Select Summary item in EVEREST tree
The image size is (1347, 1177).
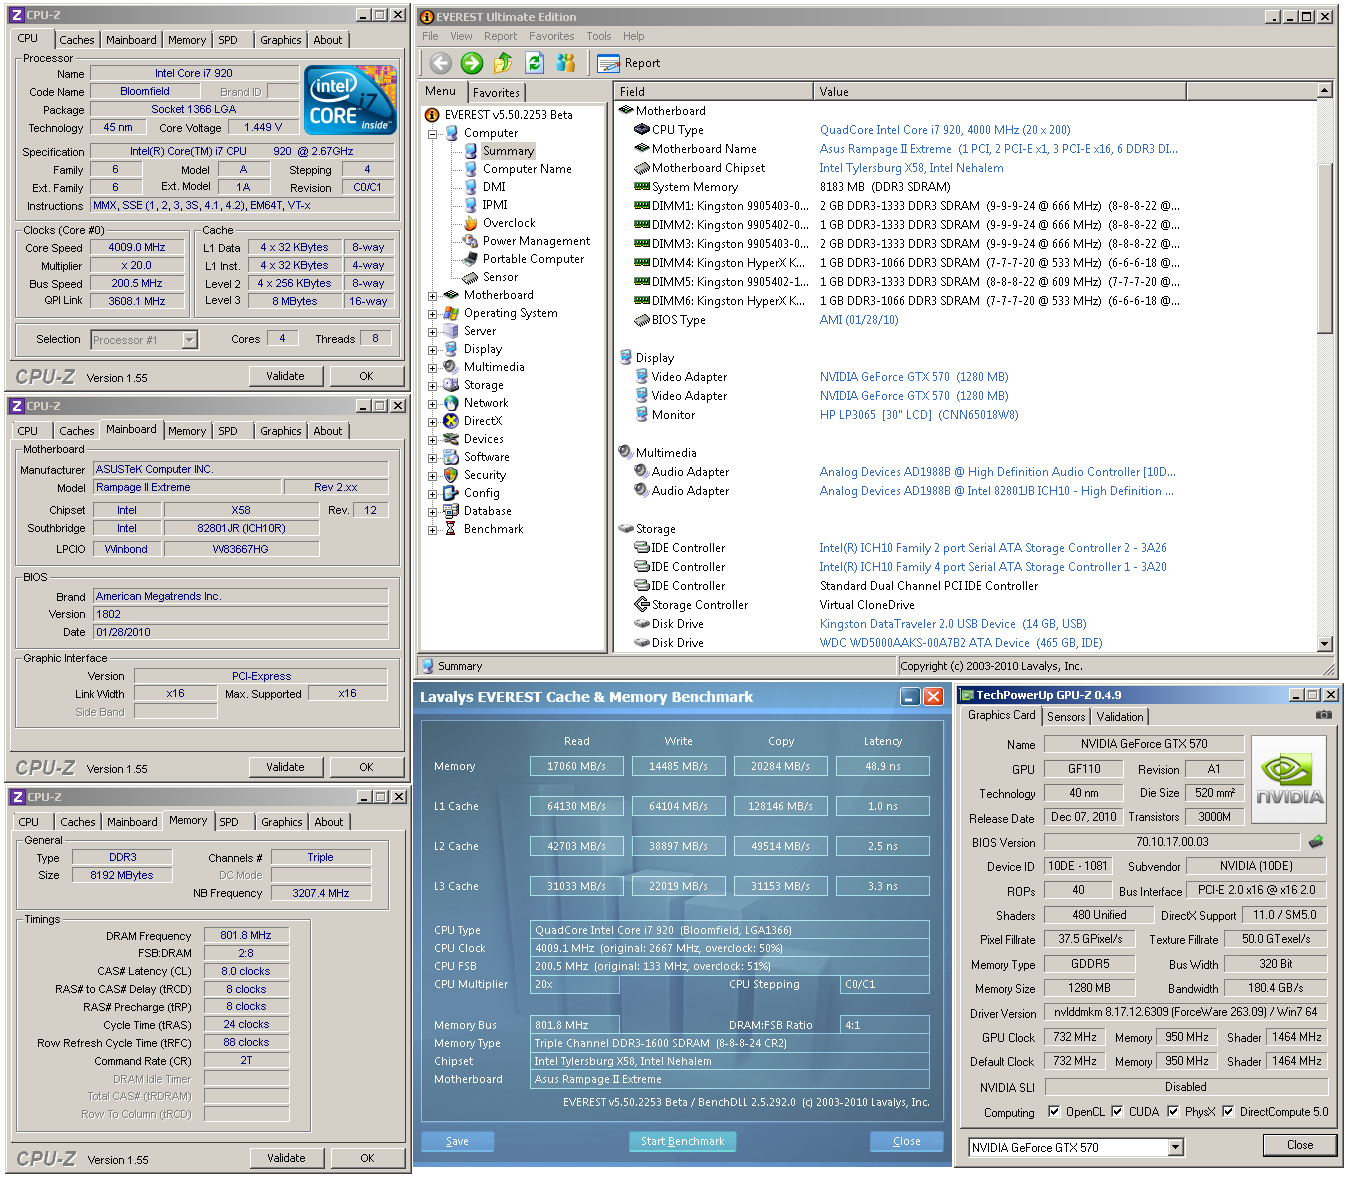508,151
